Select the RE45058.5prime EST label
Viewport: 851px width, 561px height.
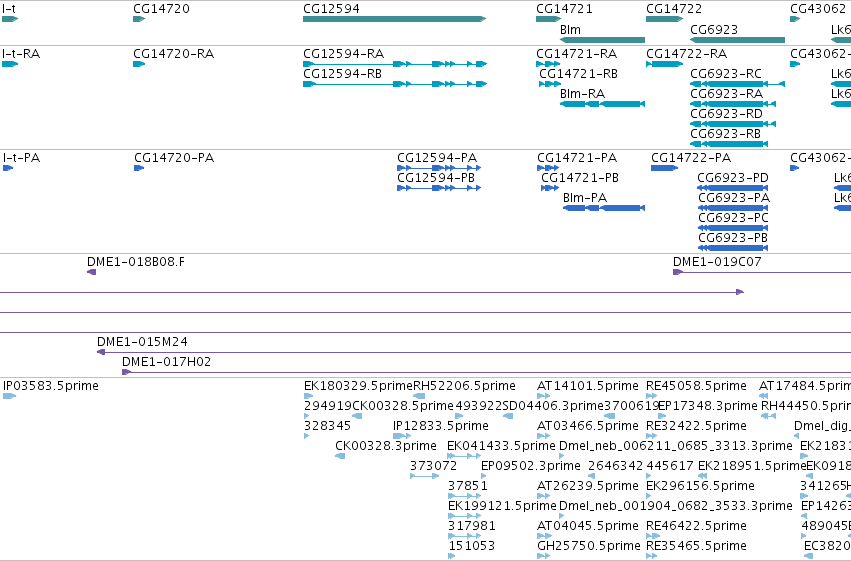tap(696, 386)
